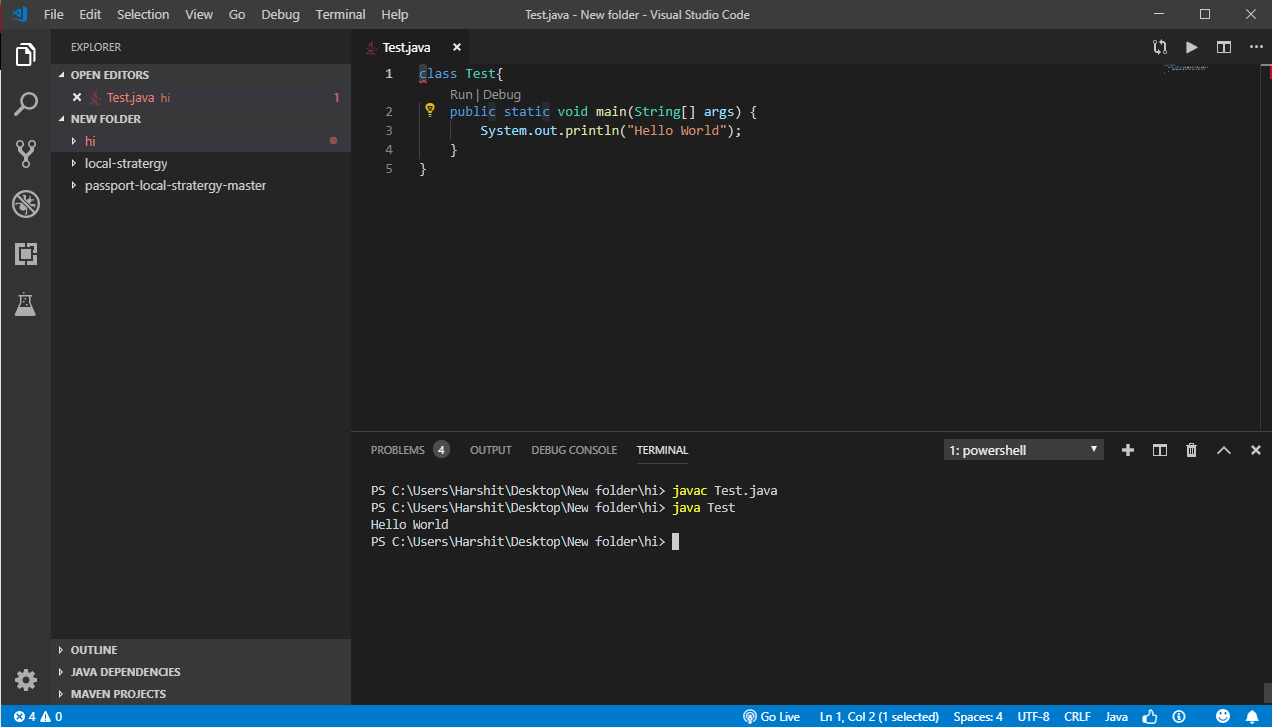Close Test.java in Open Editors list

point(77,97)
